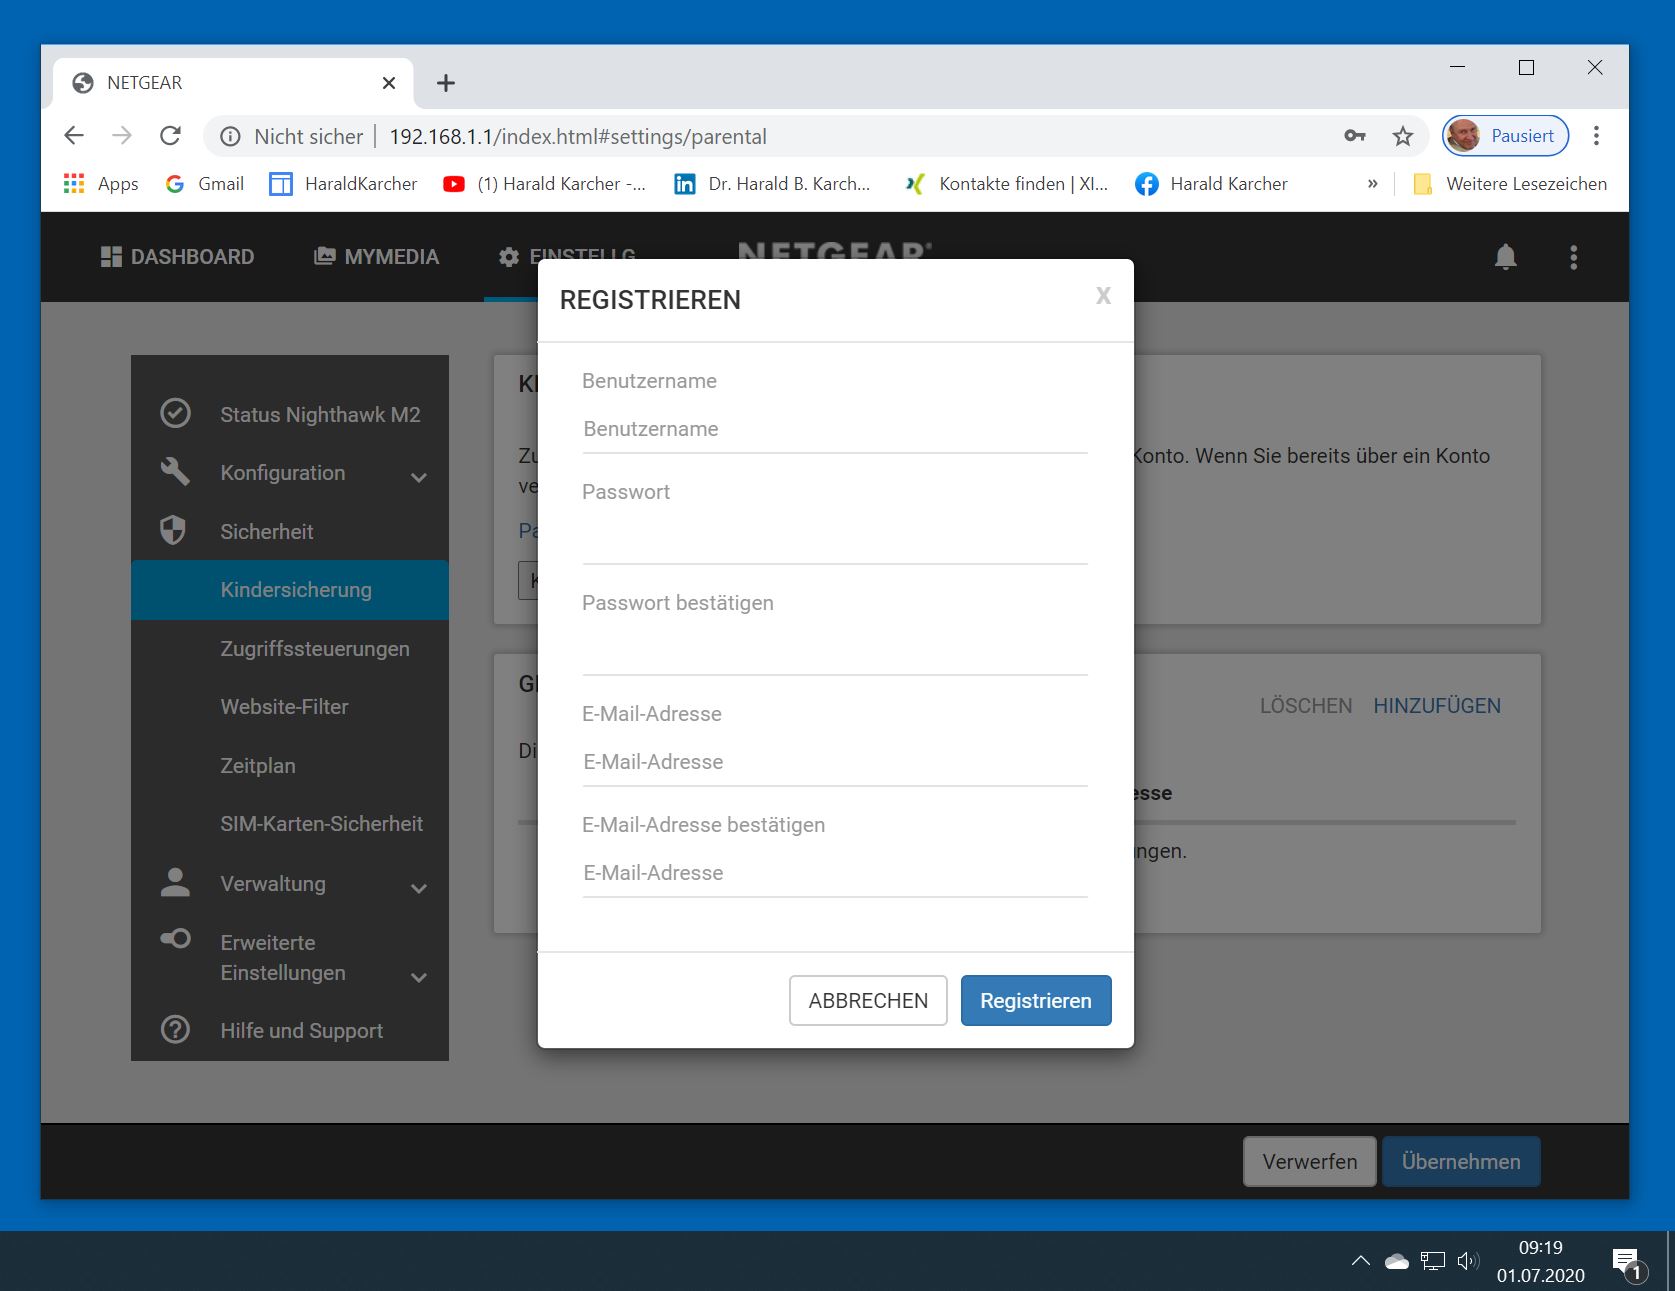The width and height of the screenshot is (1675, 1291).
Task: Click the Benutzername input field
Action: (834, 430)
